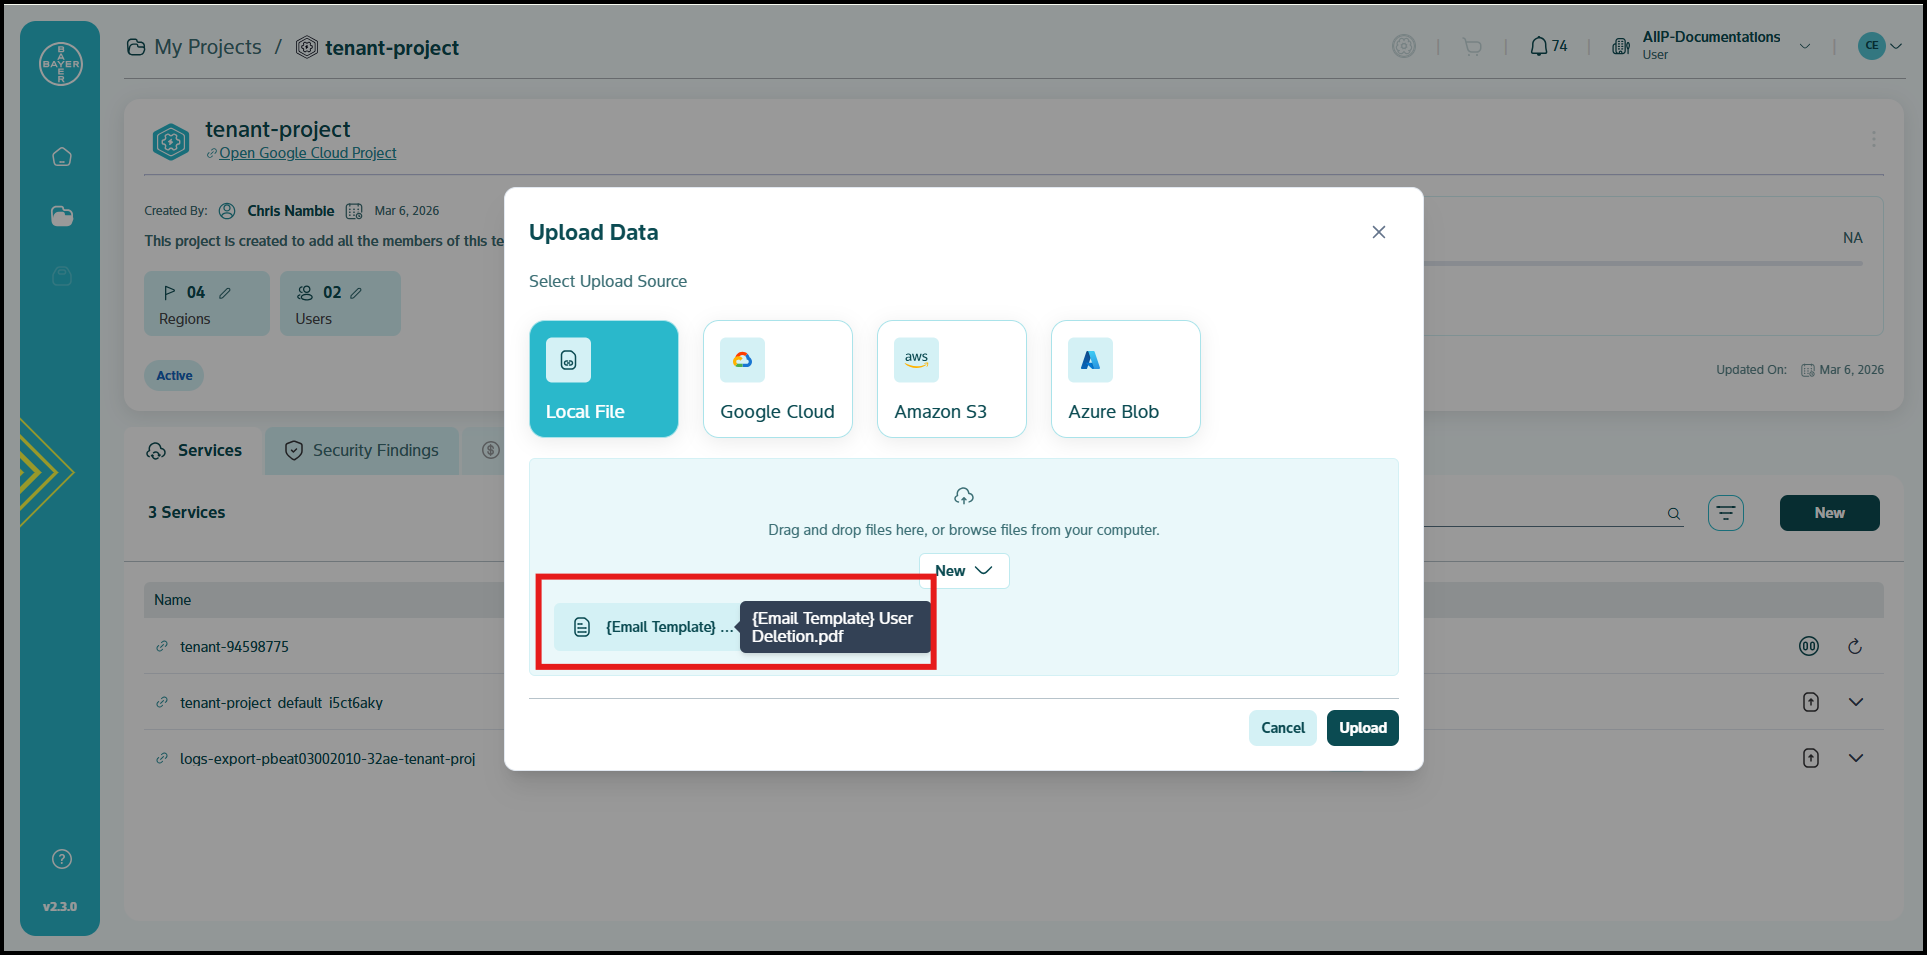Click the filter icon beside search

click(1725, 513)
